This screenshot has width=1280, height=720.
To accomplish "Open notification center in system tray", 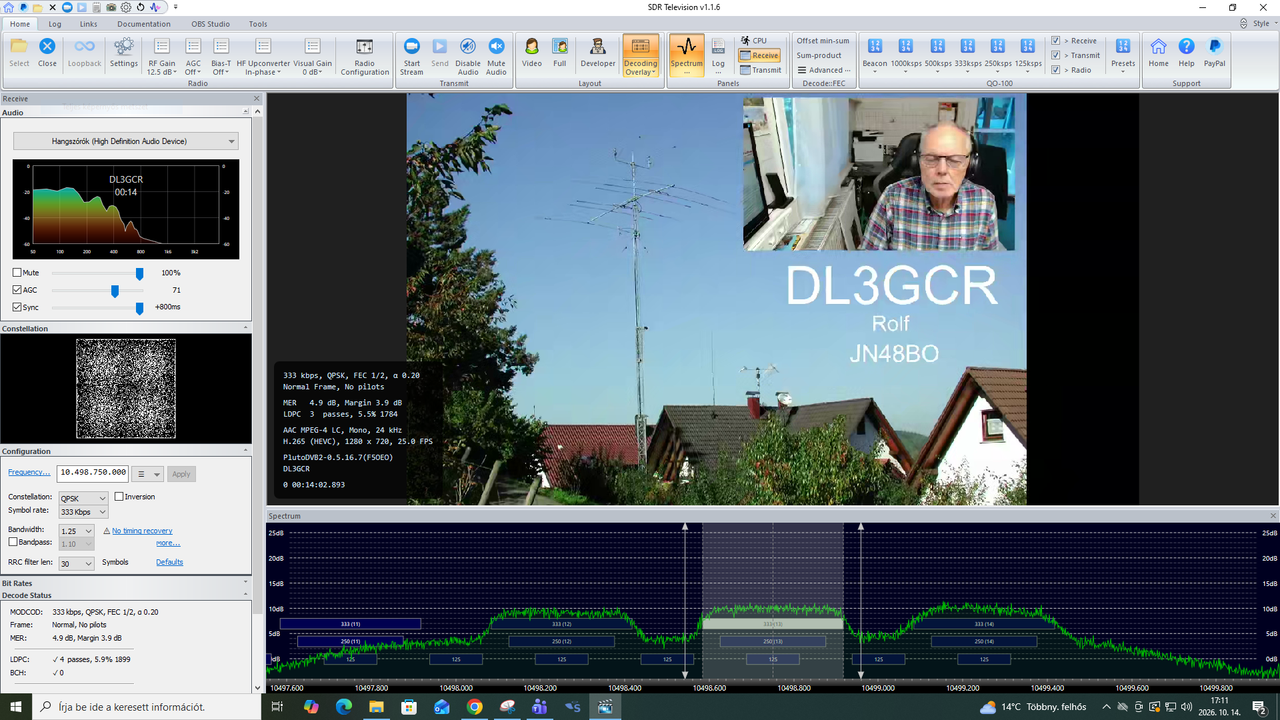I will 1259,707.
